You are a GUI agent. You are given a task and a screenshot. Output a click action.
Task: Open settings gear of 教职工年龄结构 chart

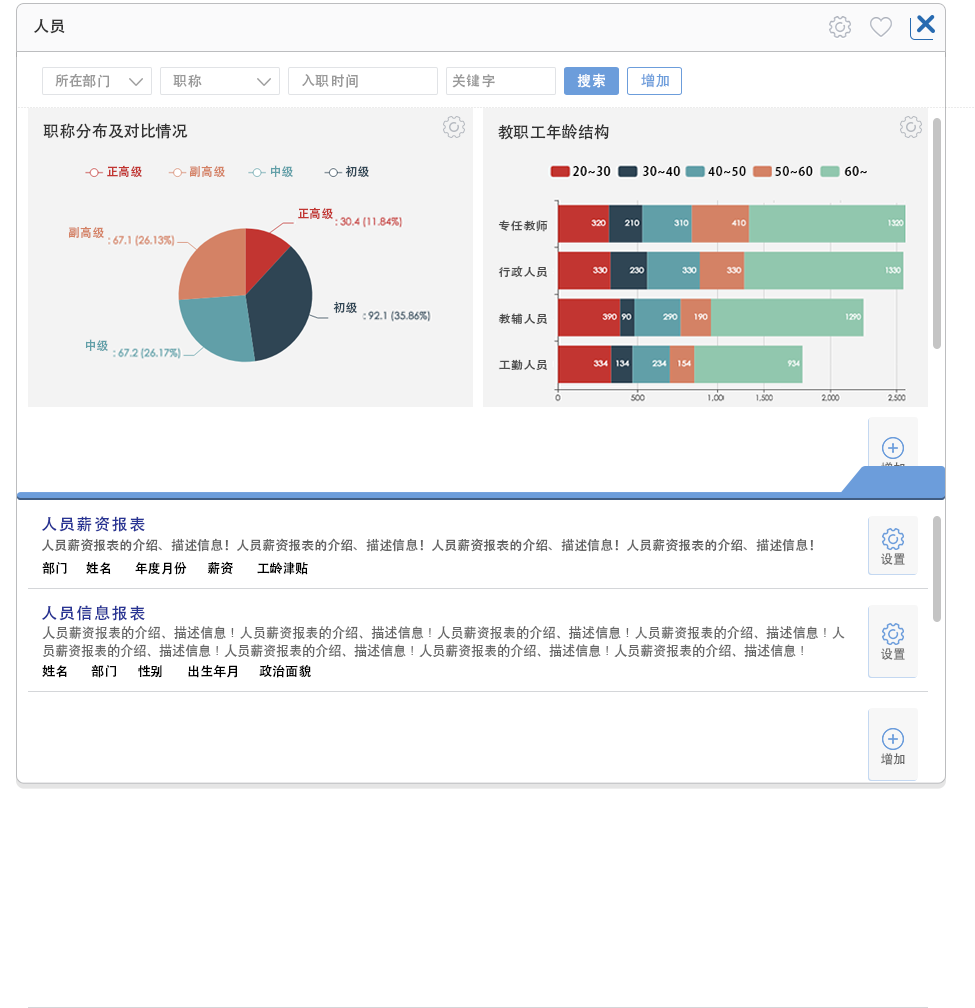point(910,127)
